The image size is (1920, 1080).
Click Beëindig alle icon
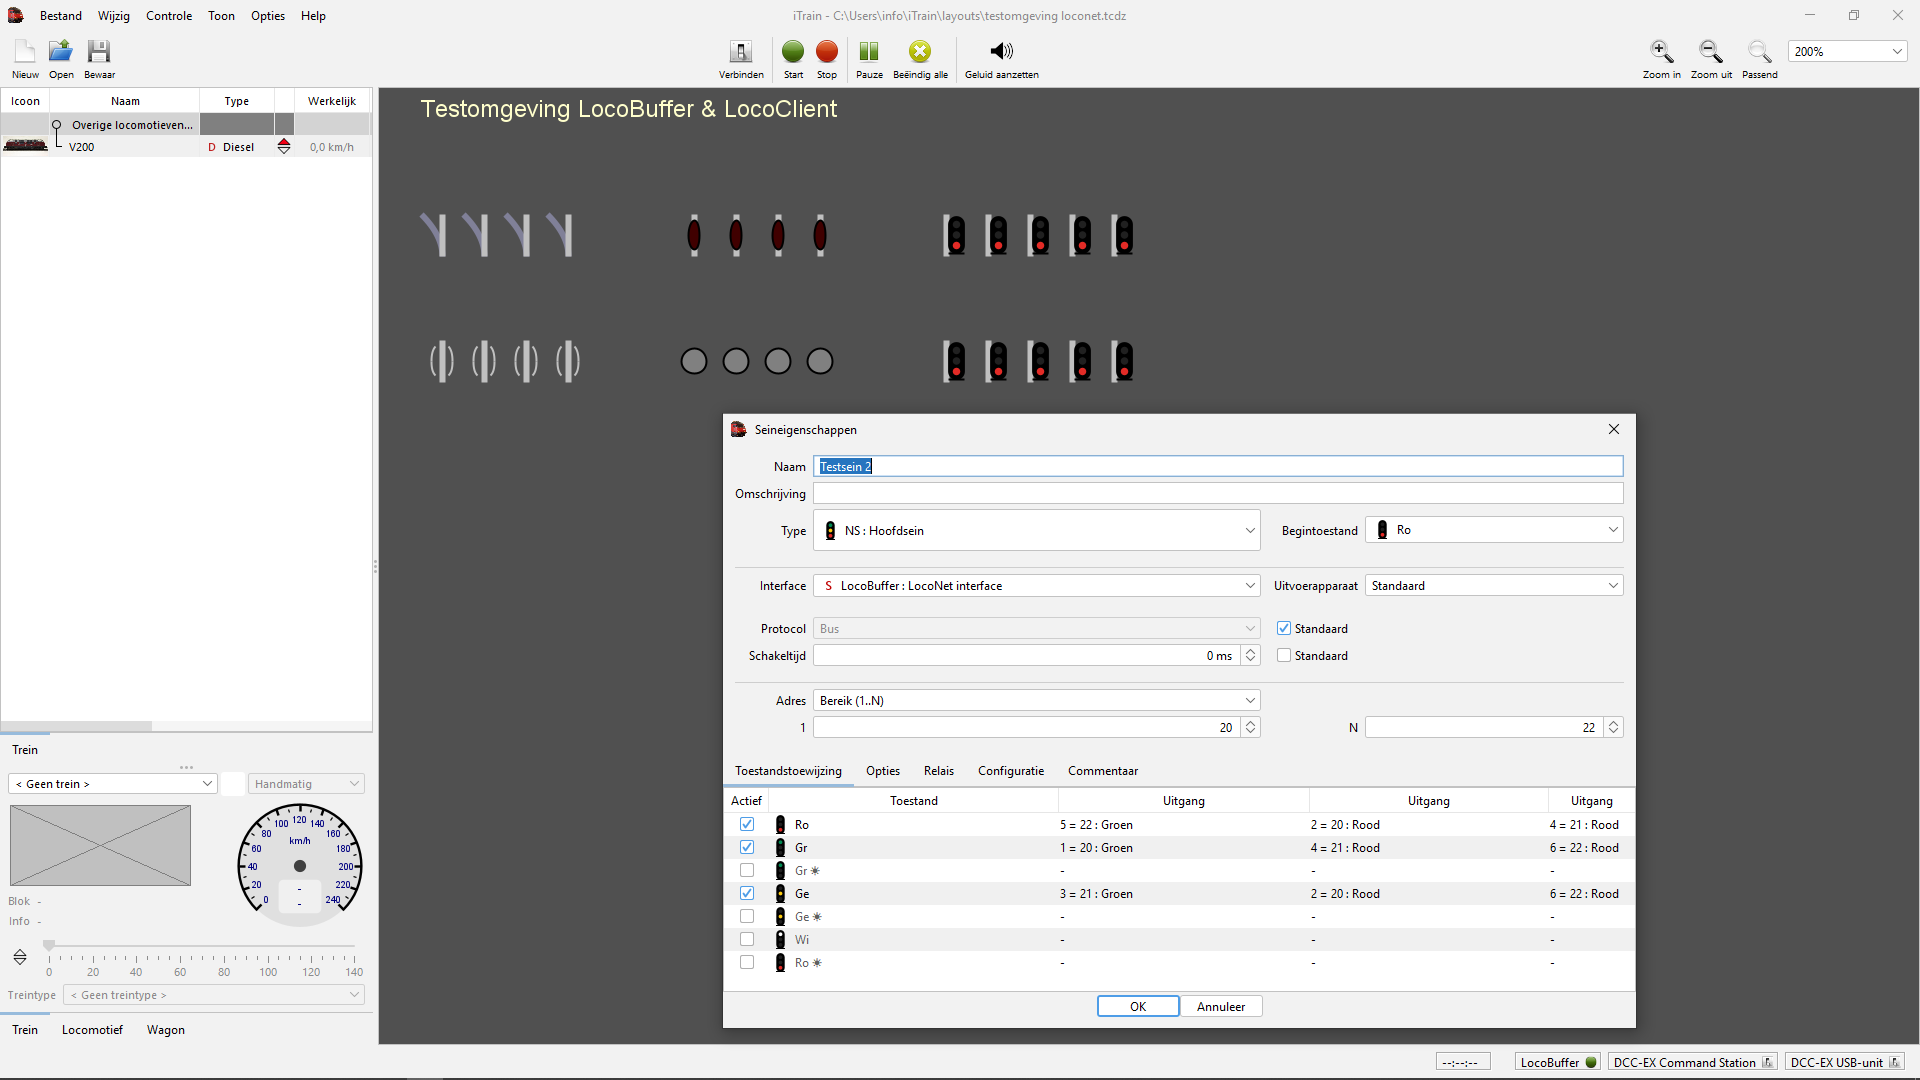920,52
